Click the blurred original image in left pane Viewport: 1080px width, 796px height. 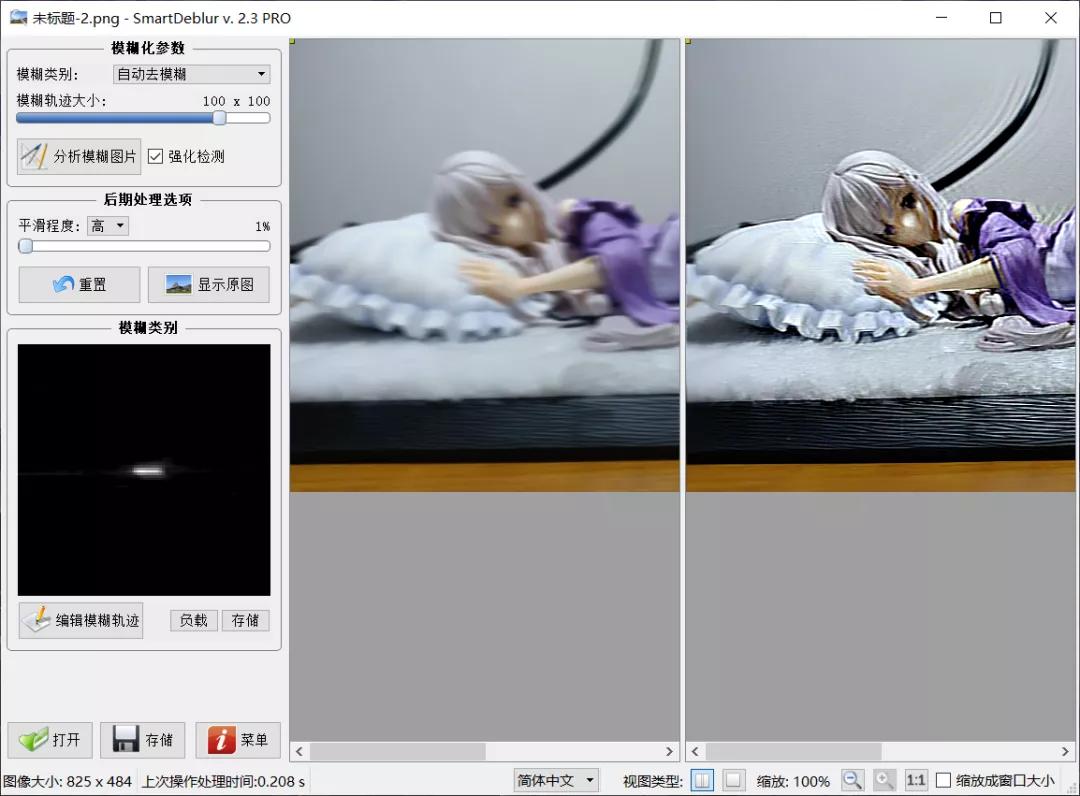(x=485, y=265)
